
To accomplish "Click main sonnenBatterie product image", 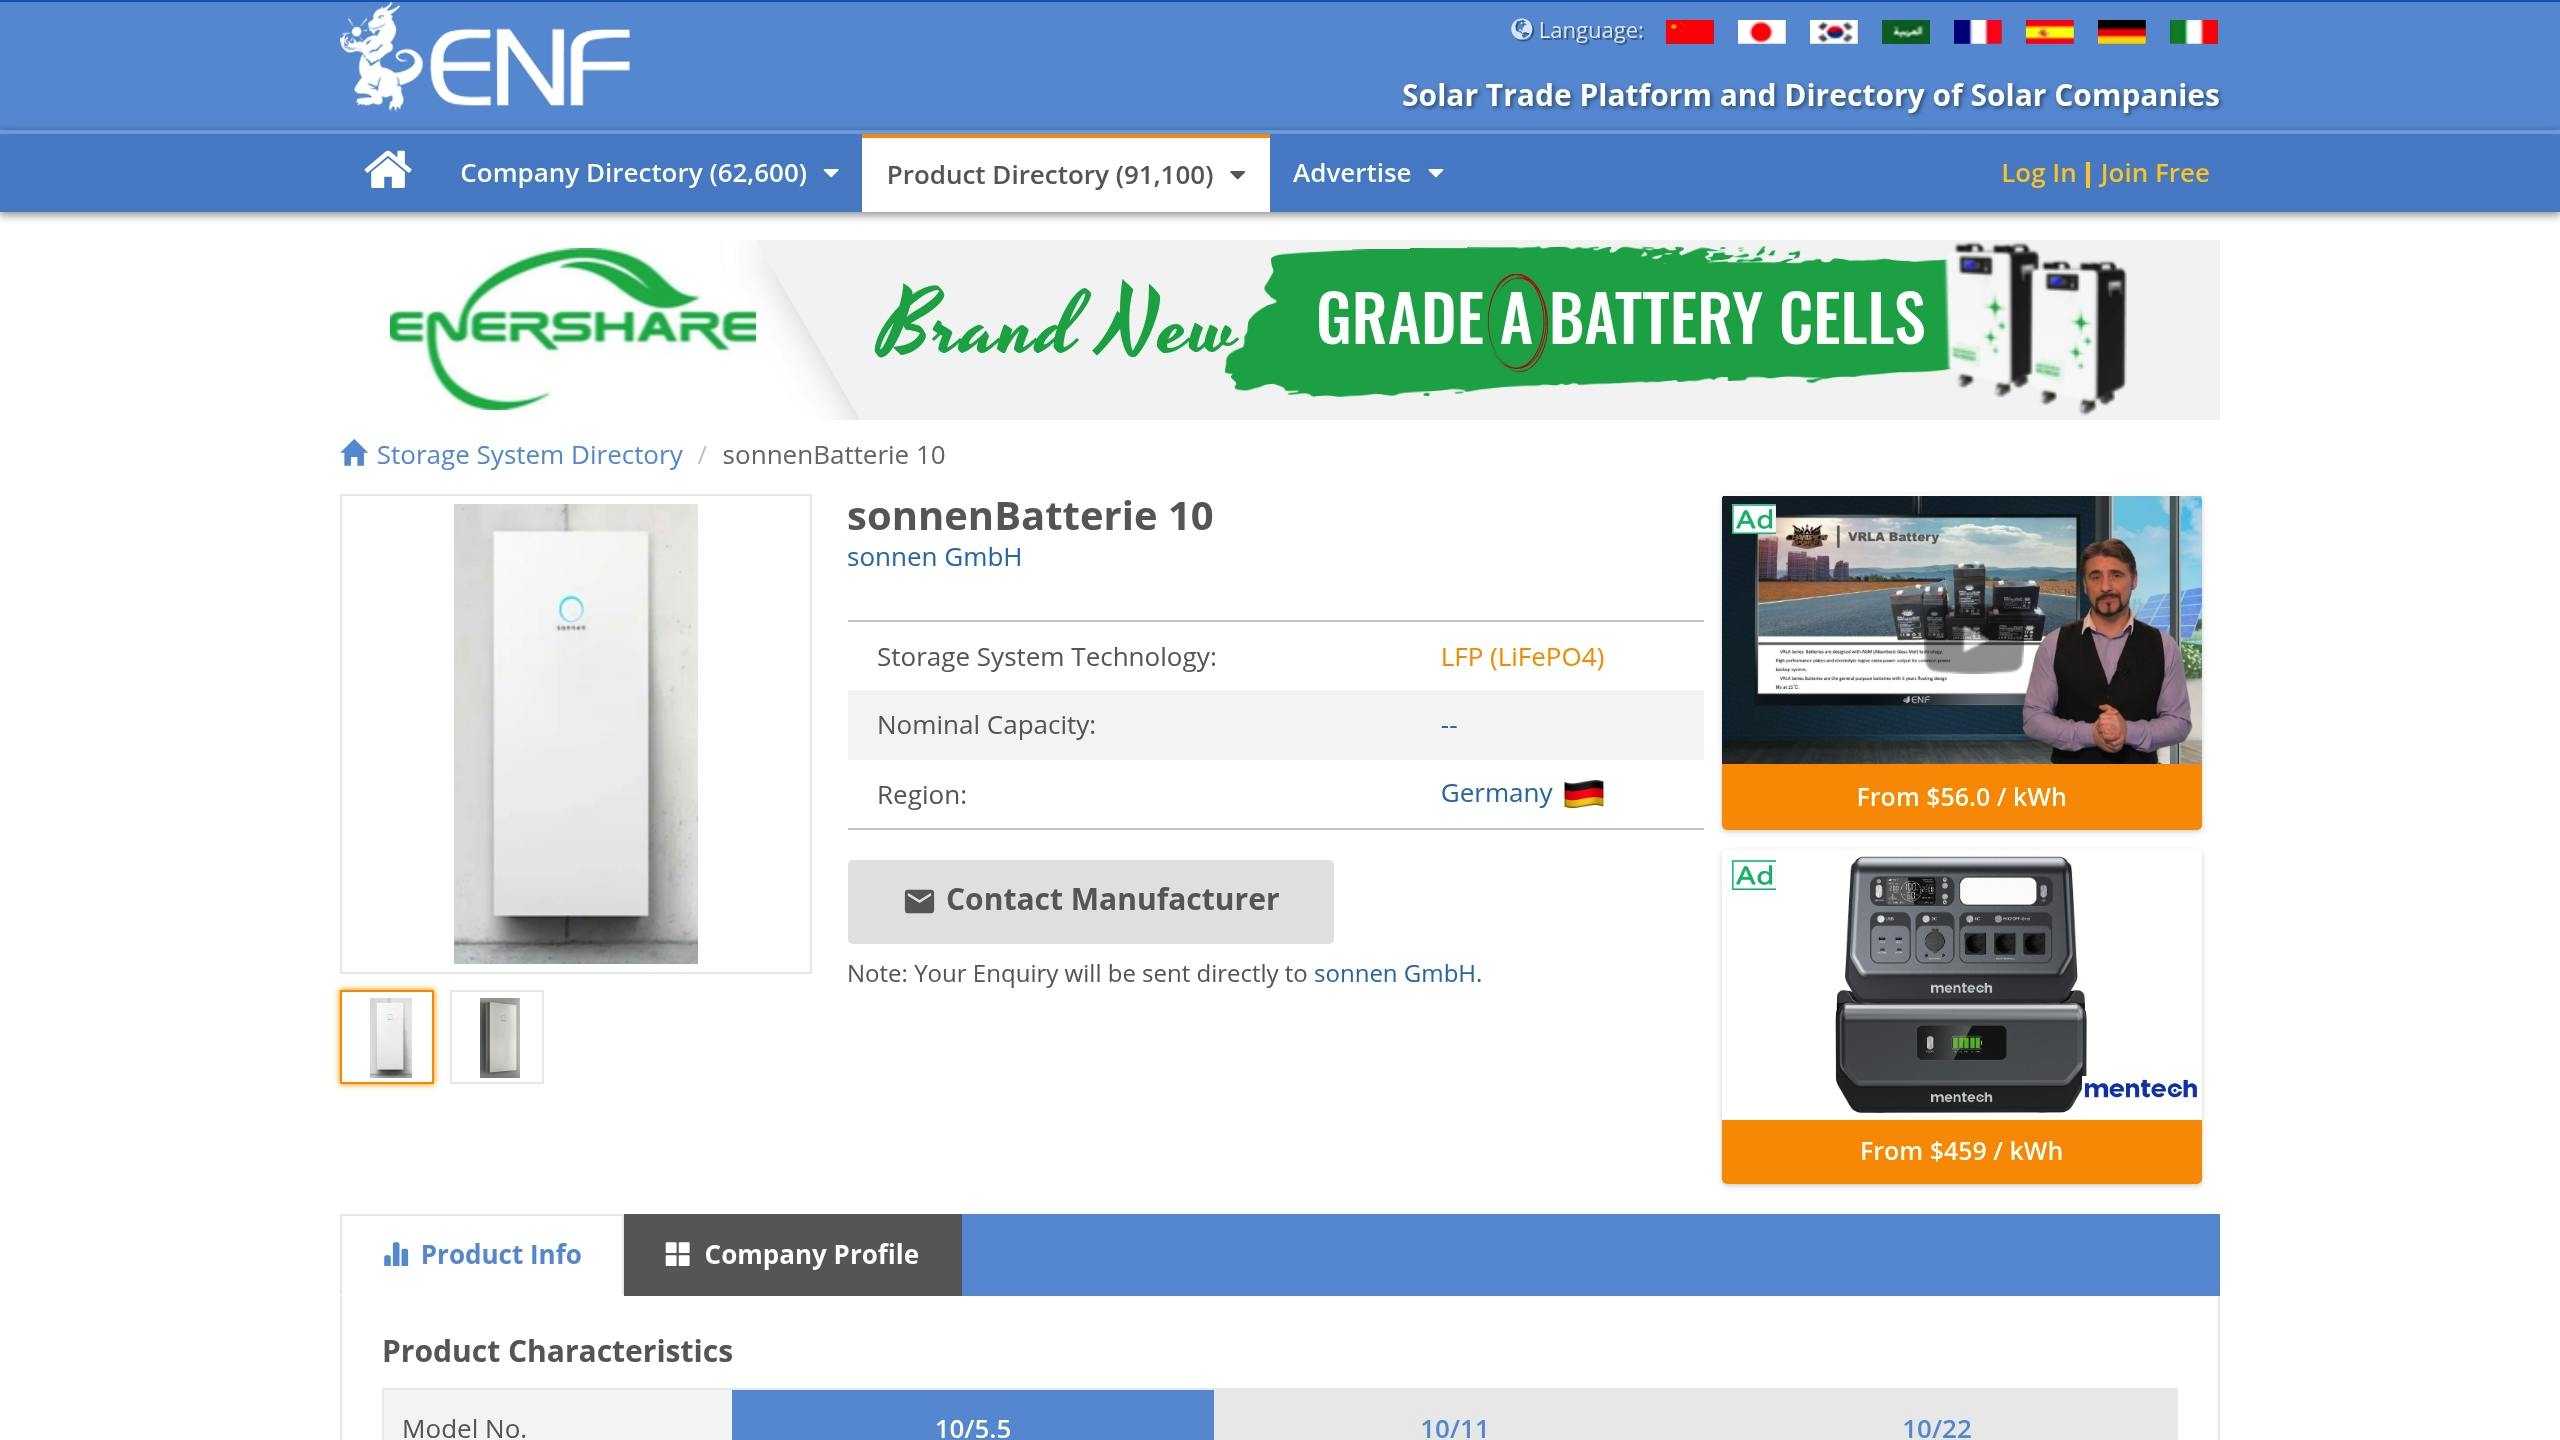I will click(x=576, y=734).
